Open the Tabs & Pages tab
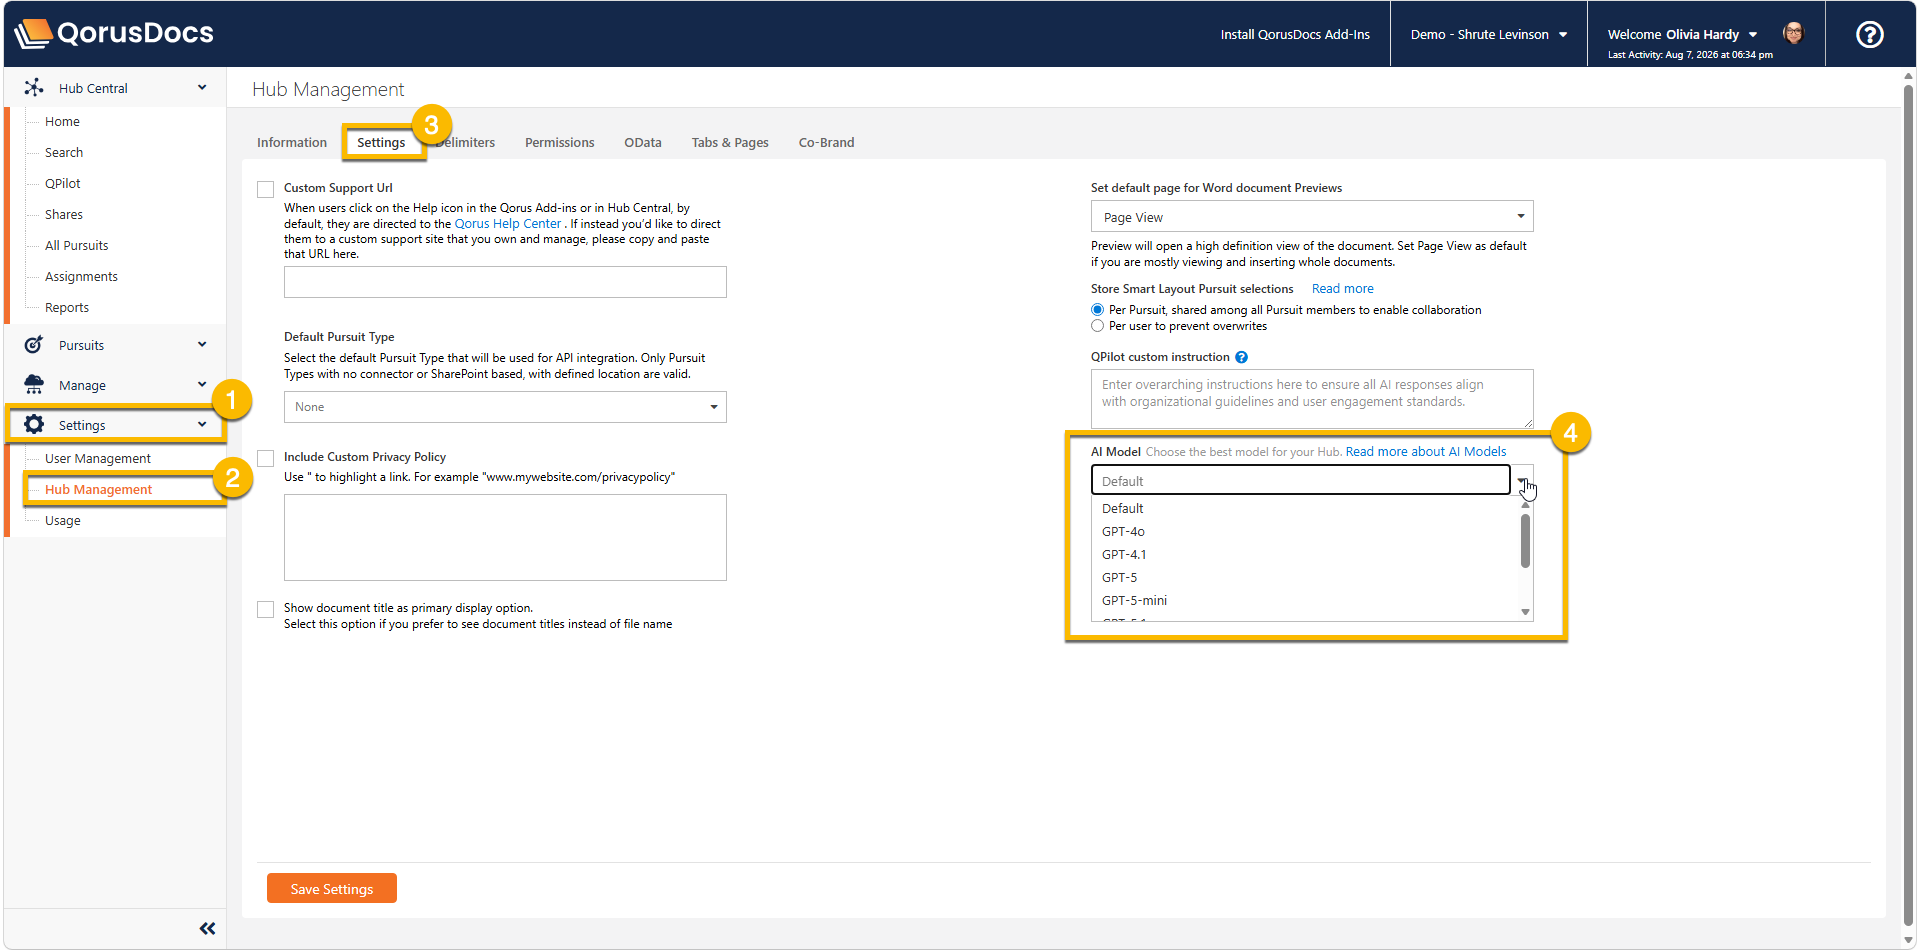 pos(730,142)
